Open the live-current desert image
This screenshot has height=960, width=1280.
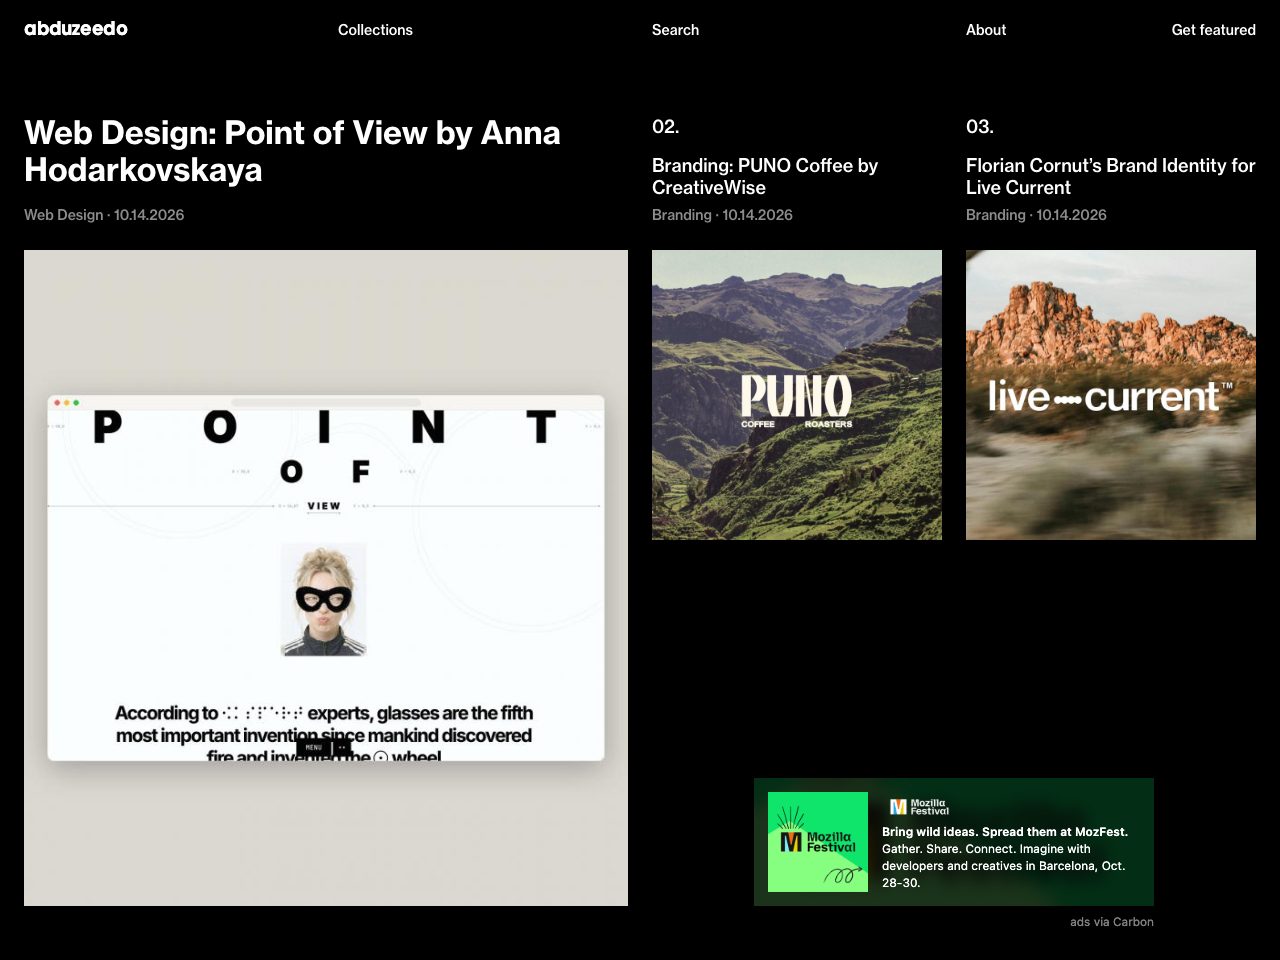[1111, 395]
